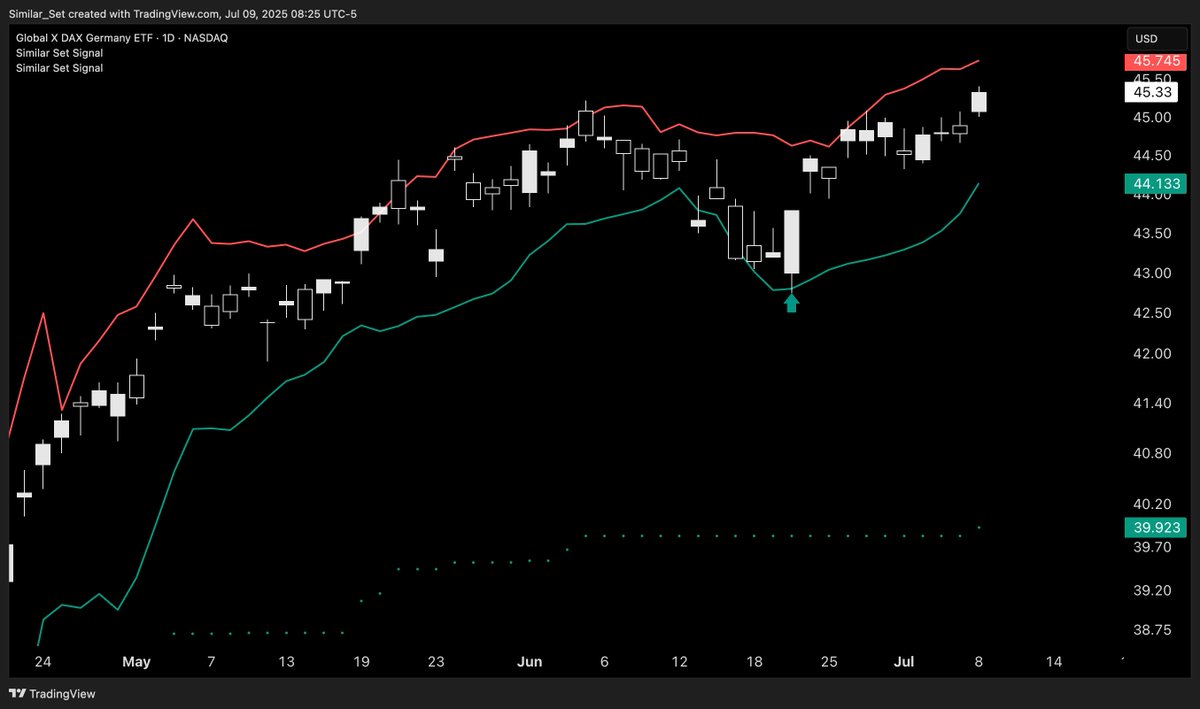Click the May label on time axis
1200x709 pixels.
click(x=136, y=662)
